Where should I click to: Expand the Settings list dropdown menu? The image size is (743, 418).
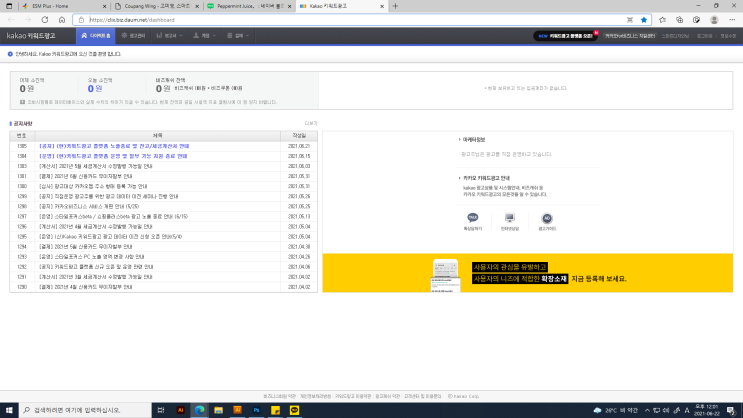point(238,36)
